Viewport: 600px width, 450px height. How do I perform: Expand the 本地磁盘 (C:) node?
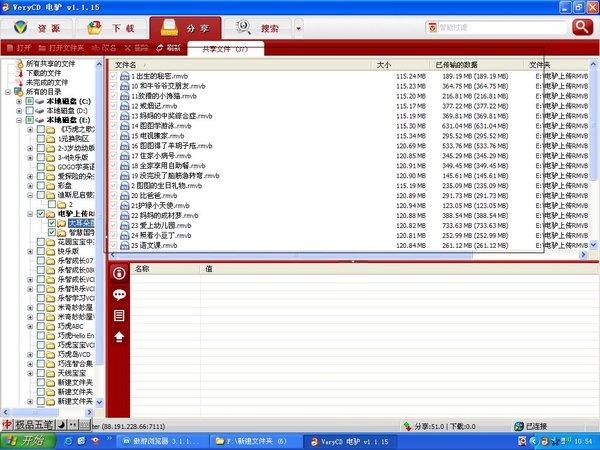[x=19, y=101]
